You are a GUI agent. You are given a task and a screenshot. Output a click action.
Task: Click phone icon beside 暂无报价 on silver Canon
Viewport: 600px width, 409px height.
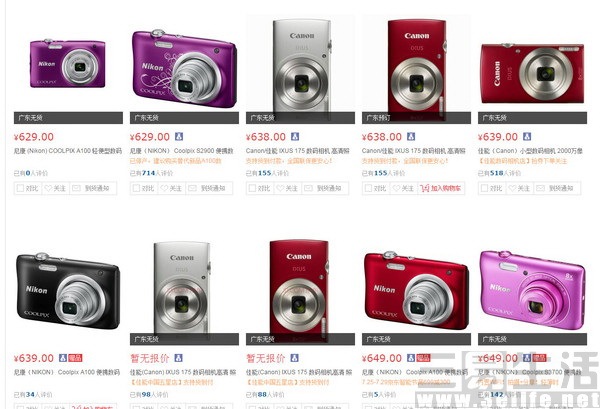(x=178, y=358)
